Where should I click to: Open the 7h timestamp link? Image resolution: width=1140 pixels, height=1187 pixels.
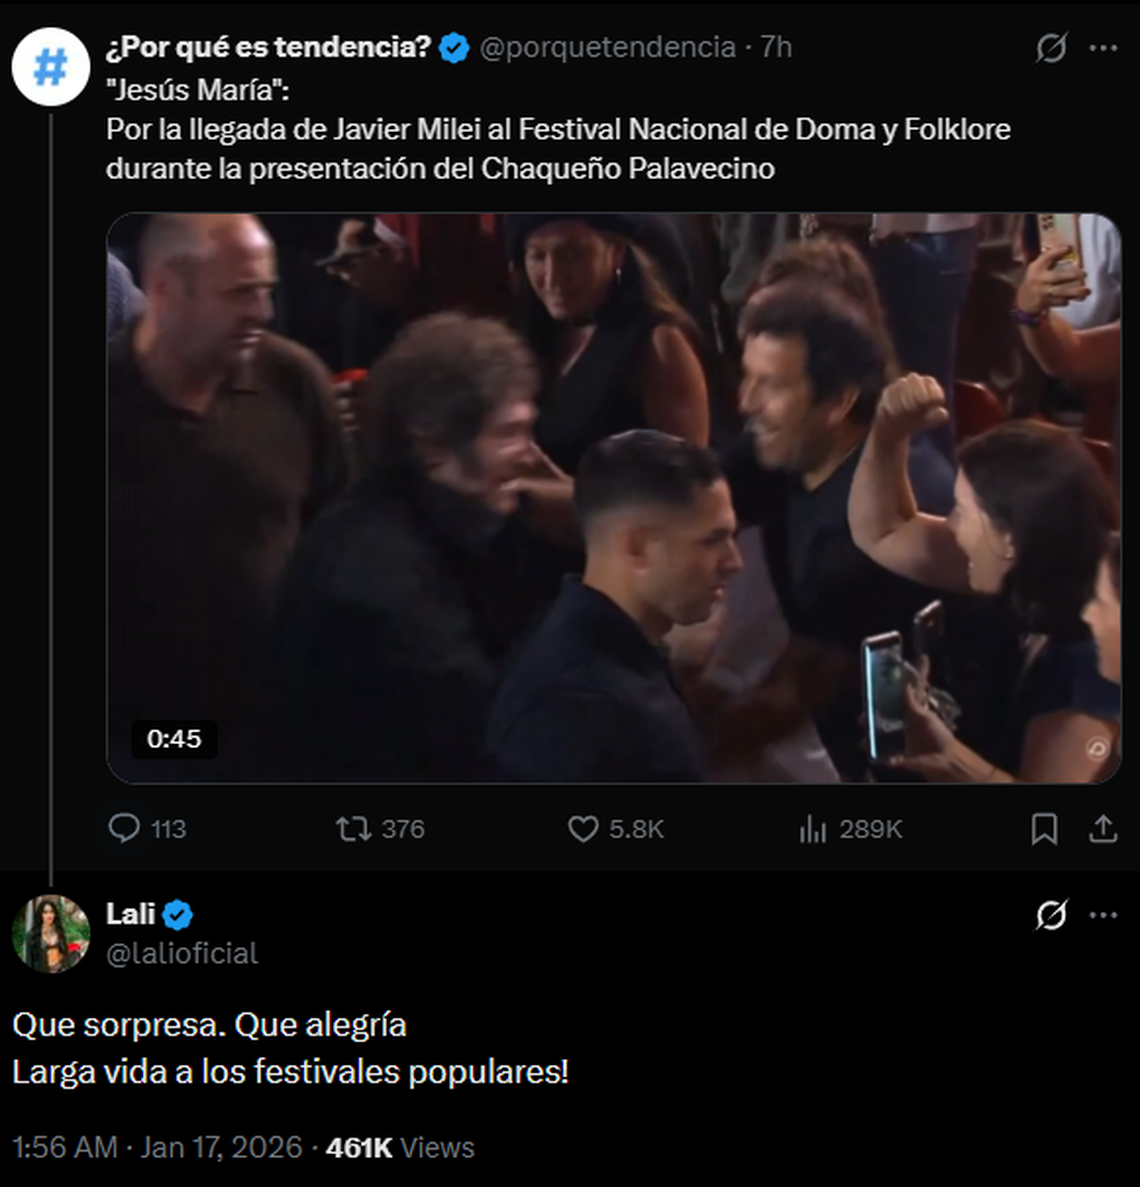[x=776, y=47]
